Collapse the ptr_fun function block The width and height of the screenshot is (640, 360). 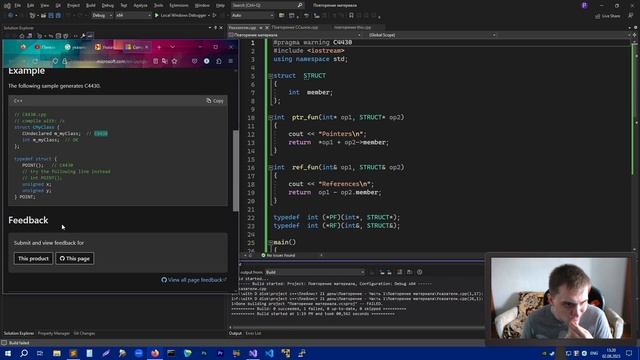pos(270,118)
